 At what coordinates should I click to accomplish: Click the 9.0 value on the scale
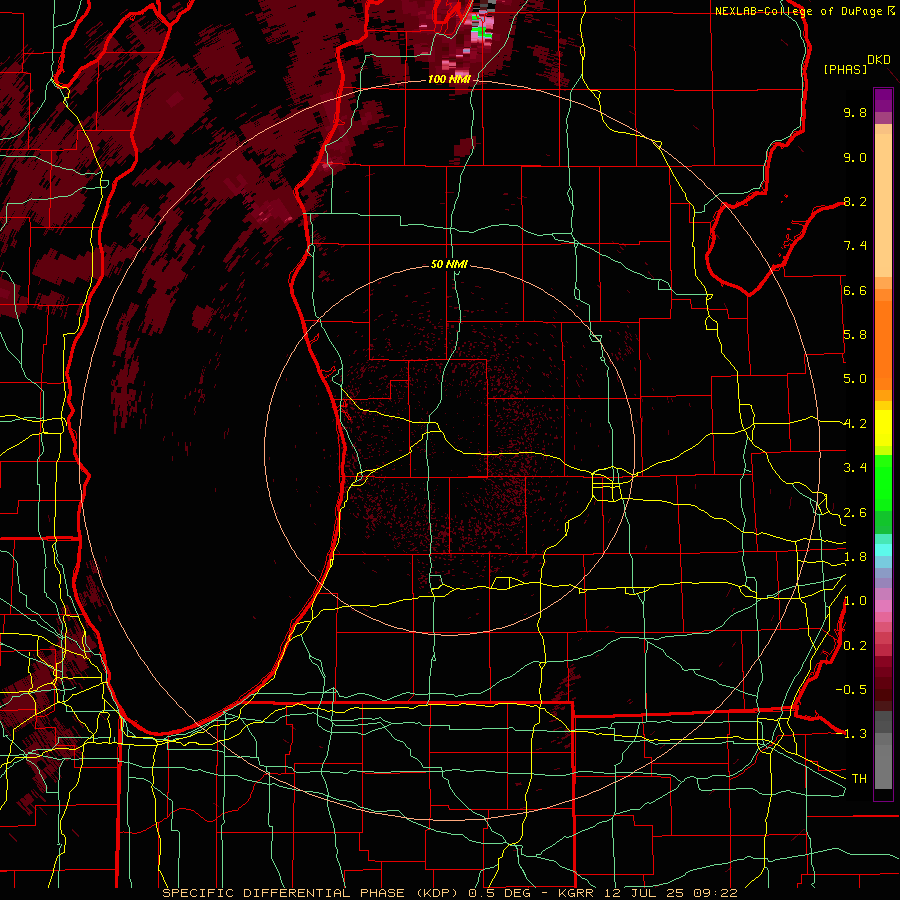(x=855, y=157)
